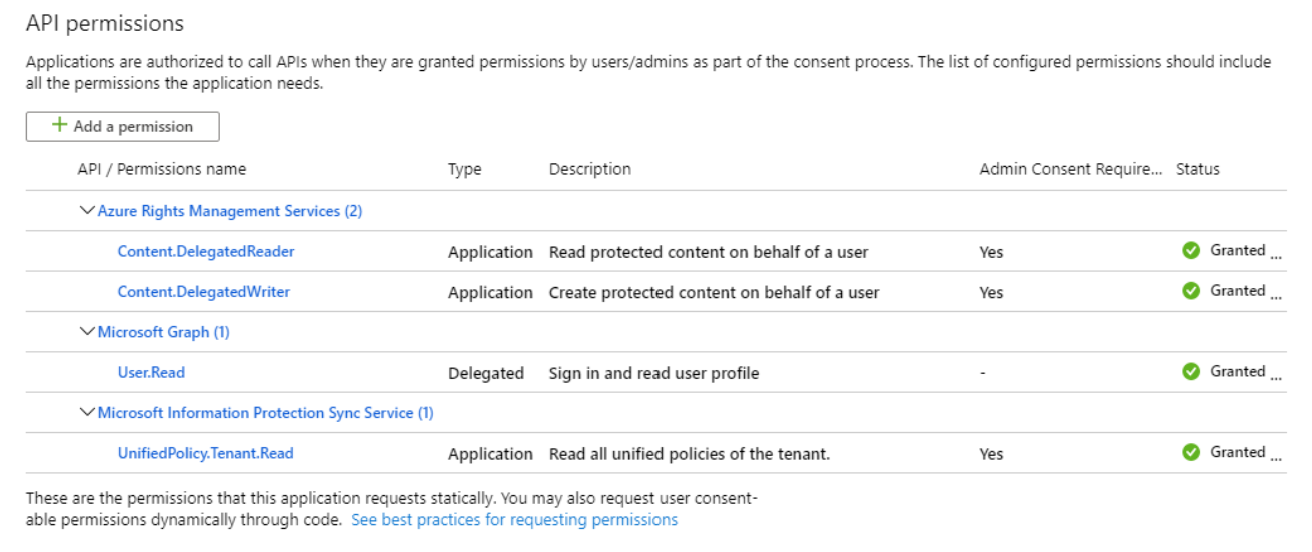Viewport: 1312px width, 552px height.
Task: Click green Granted checkmark for UnifiedPolicy.Tenant.Read
Action: (1191, 453)
